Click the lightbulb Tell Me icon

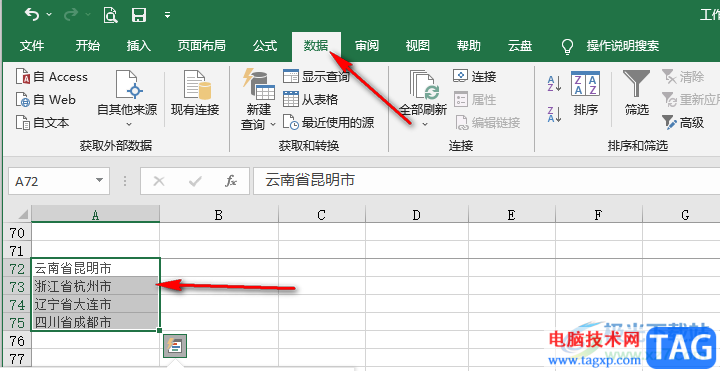[568, 46]
